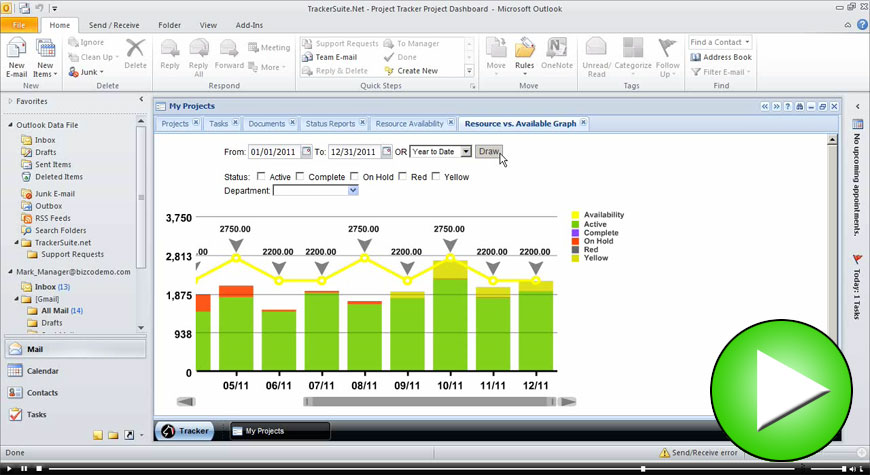Viewport: 870px width, 475px height.
Task: Click the On Hold orange legend swatch
Action: pyautogui.click(x=575, y=241)
